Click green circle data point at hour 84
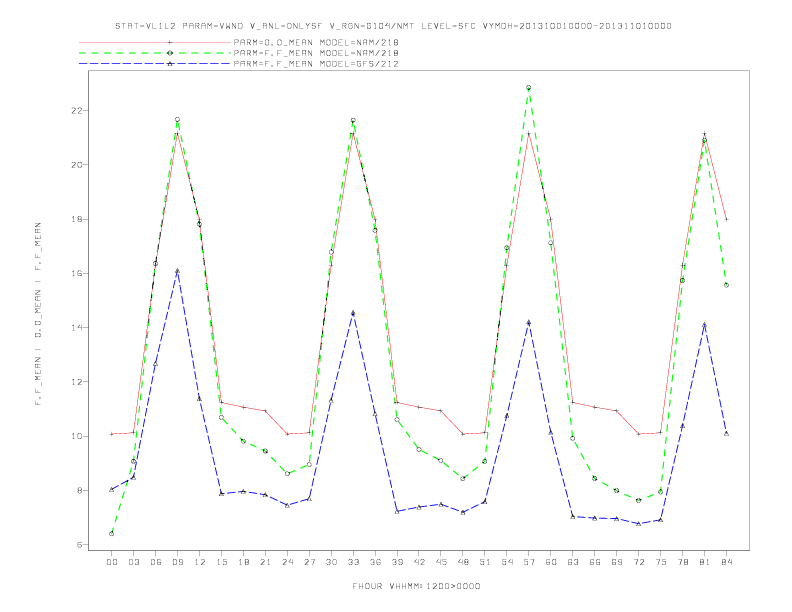 [x=726, y=285]
